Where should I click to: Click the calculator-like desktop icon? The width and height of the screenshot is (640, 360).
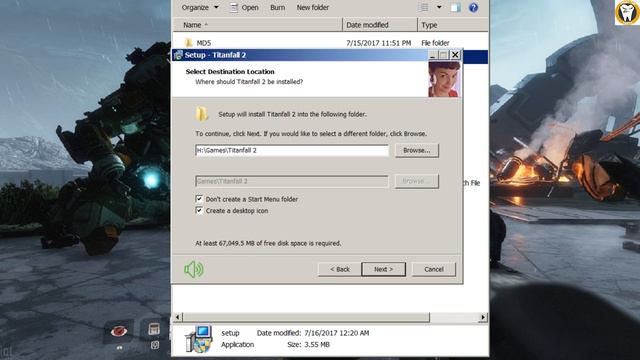[x=154, y=329]
